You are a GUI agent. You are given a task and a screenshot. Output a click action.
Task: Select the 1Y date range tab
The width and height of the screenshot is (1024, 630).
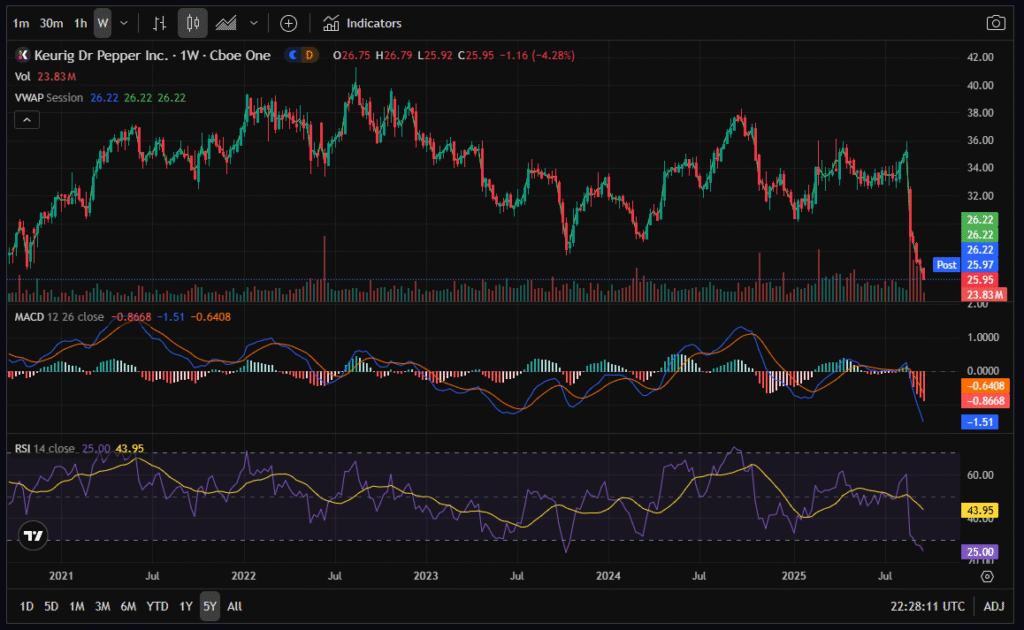(186, 606)
